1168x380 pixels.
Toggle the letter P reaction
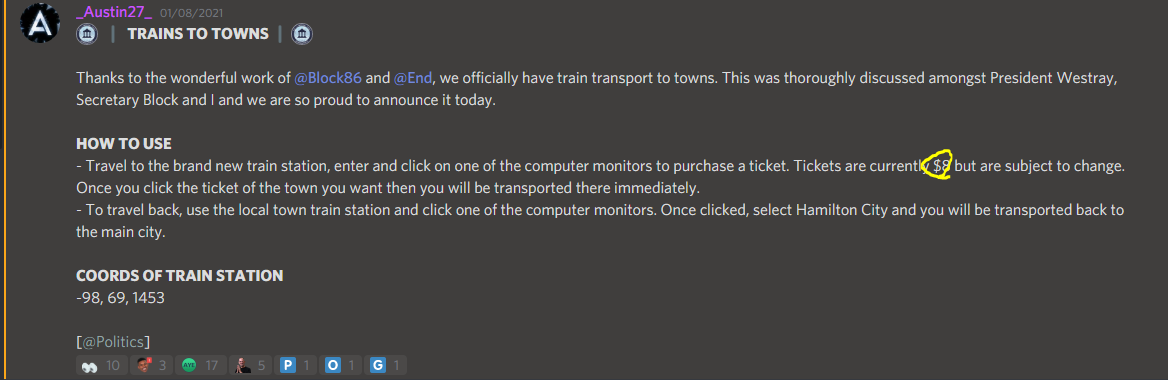coord(296,365)
